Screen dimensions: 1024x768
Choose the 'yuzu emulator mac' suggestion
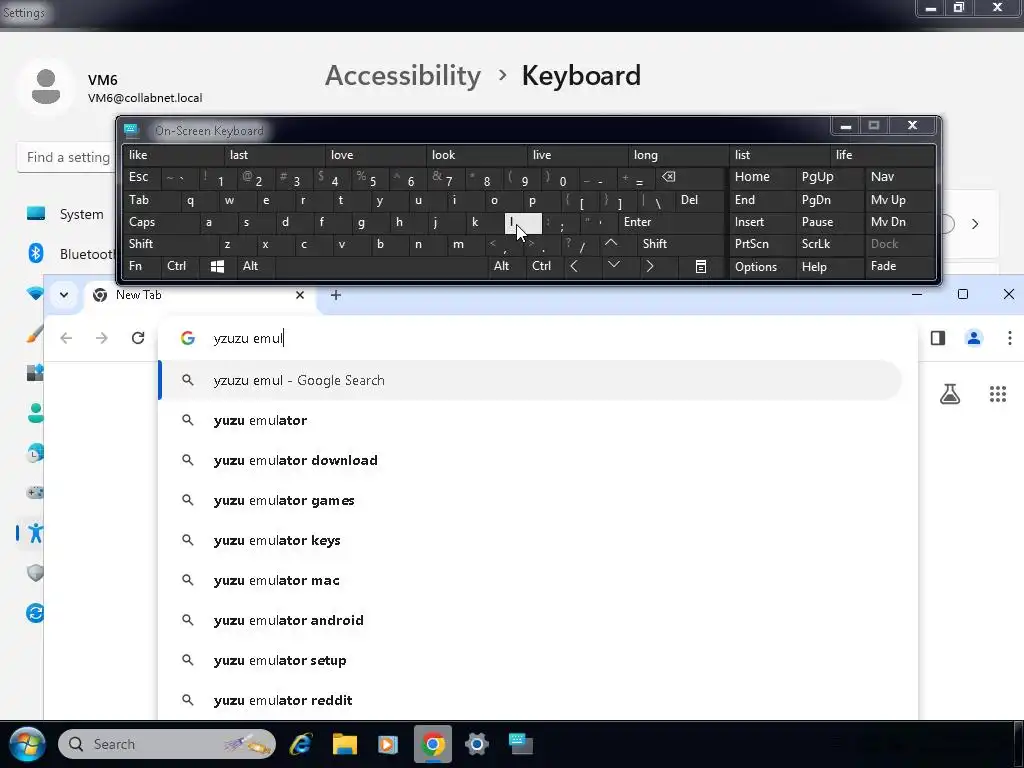pos(531,581)
